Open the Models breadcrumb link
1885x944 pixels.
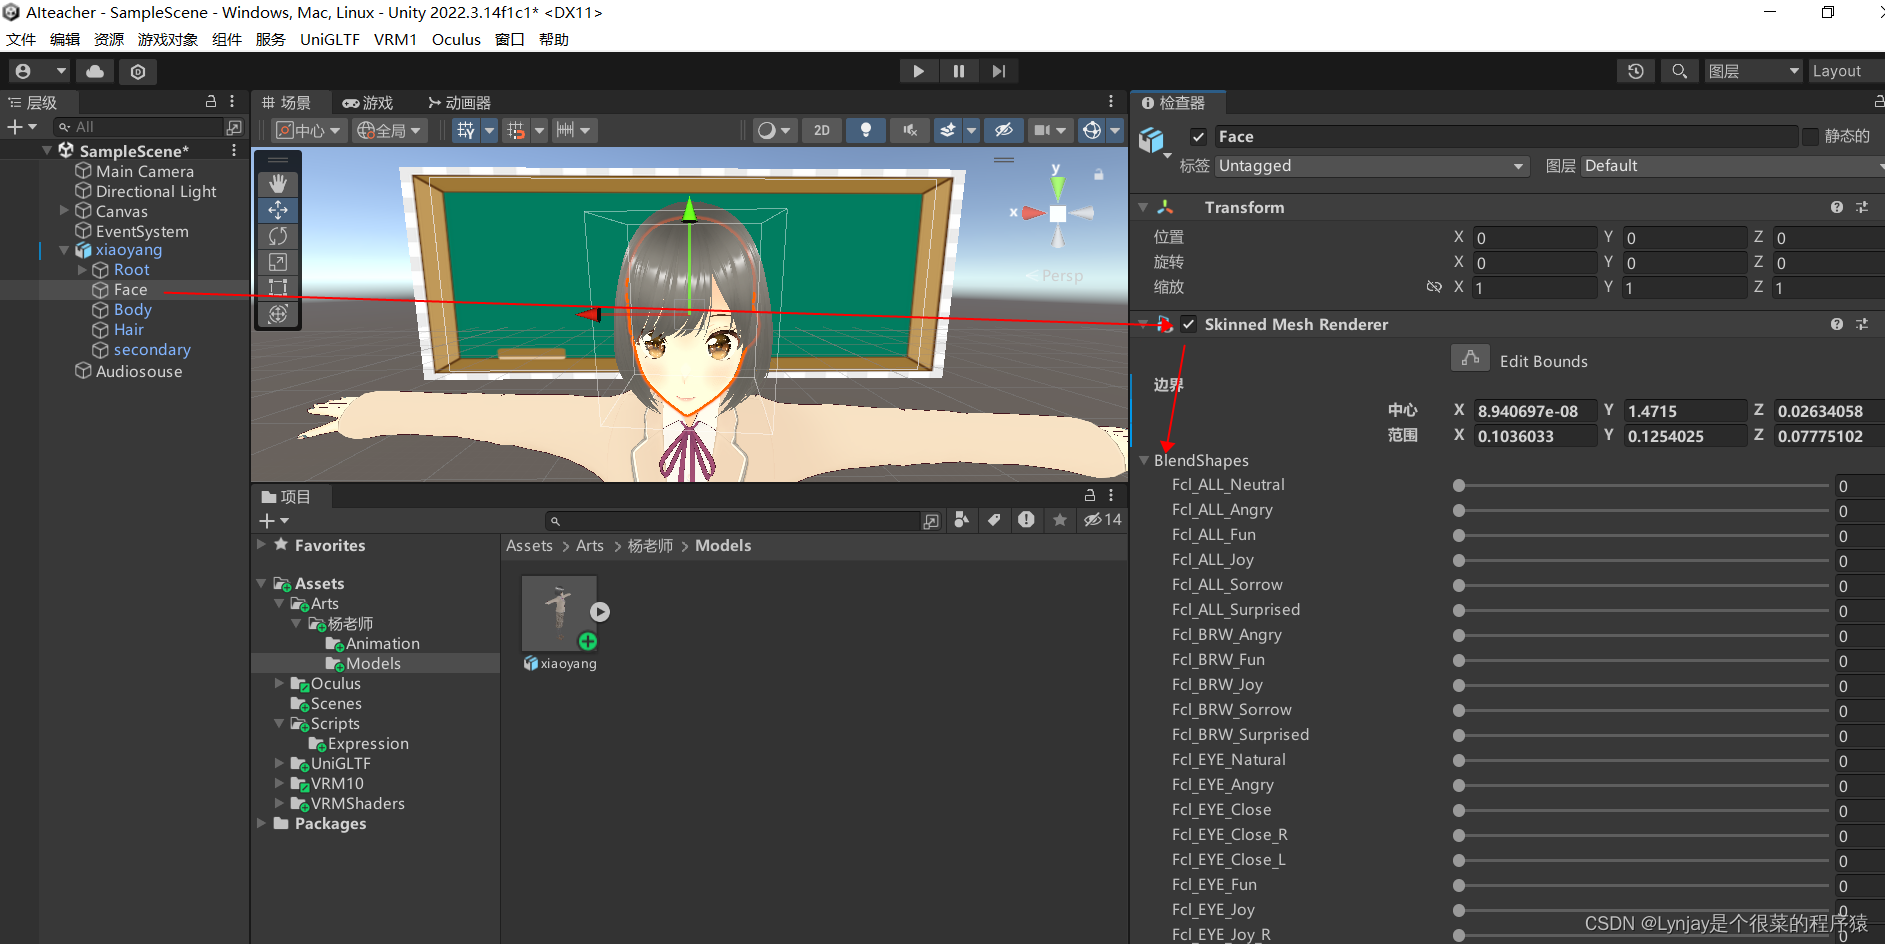722,545
